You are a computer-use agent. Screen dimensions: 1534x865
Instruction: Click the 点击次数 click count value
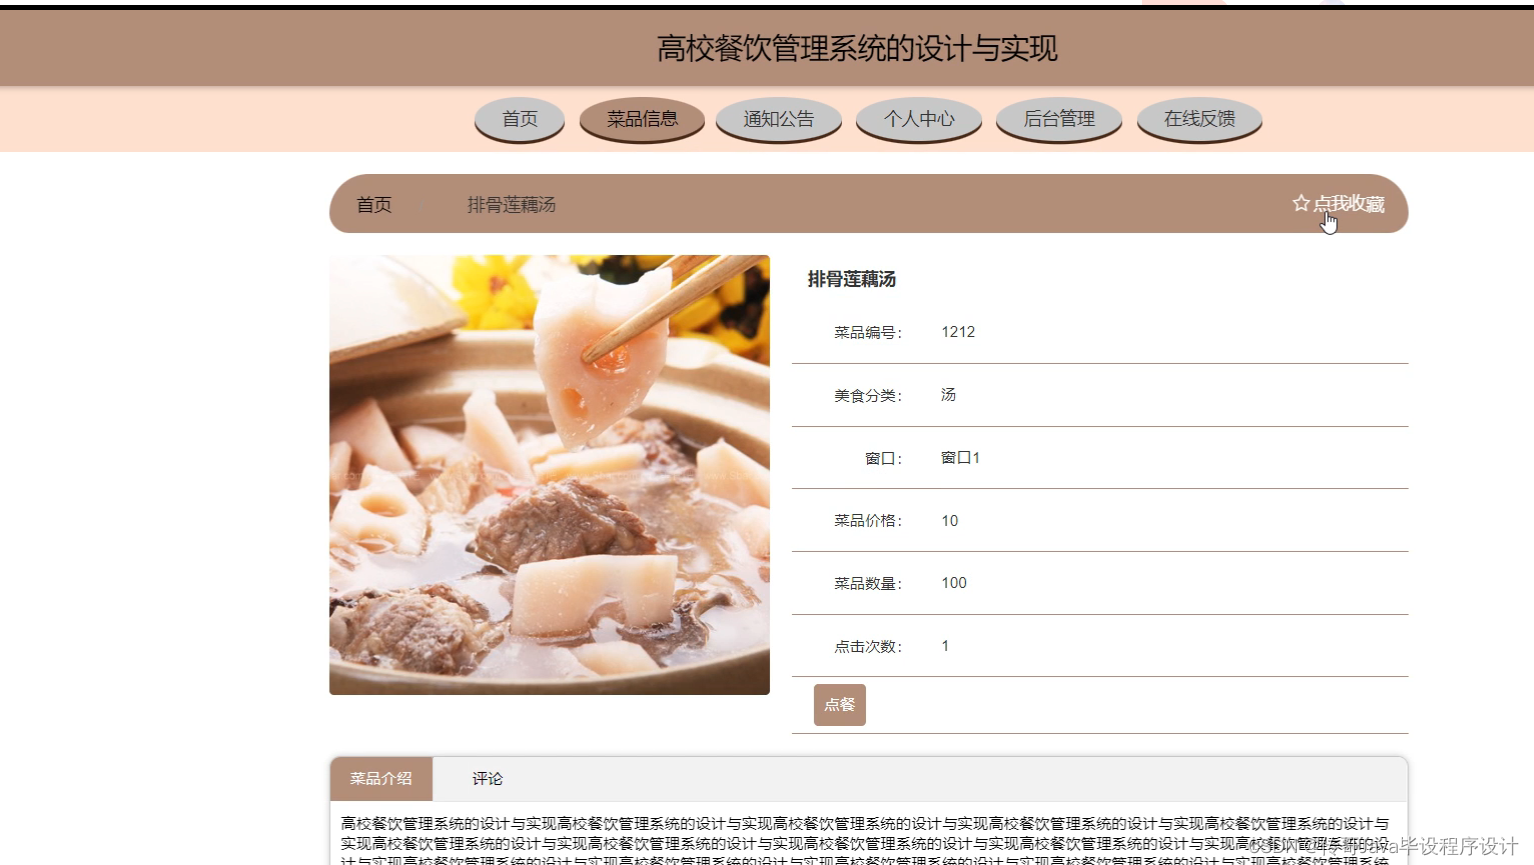click(944, 645)
